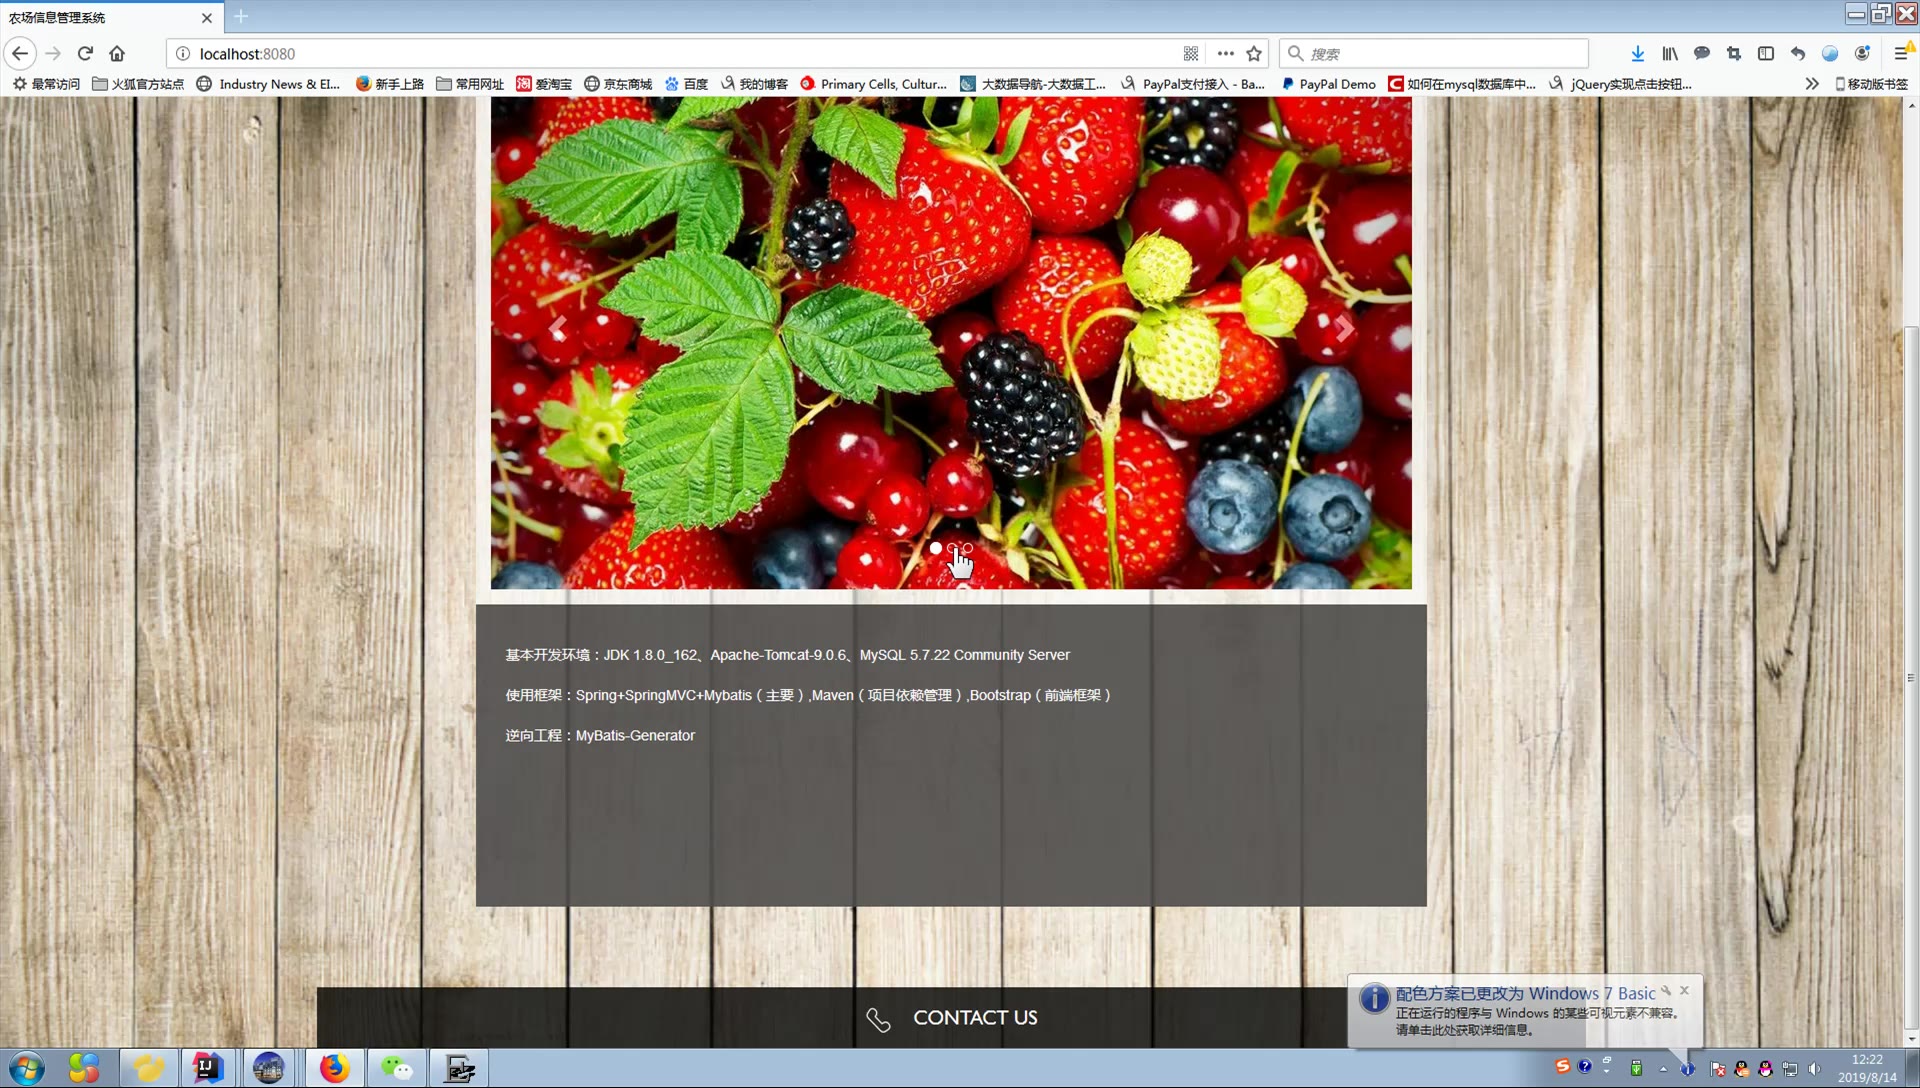Expand the bookmarks overflow chevron
The width and height of the screenshot is (1920, 1088).
pos(1811,84)
